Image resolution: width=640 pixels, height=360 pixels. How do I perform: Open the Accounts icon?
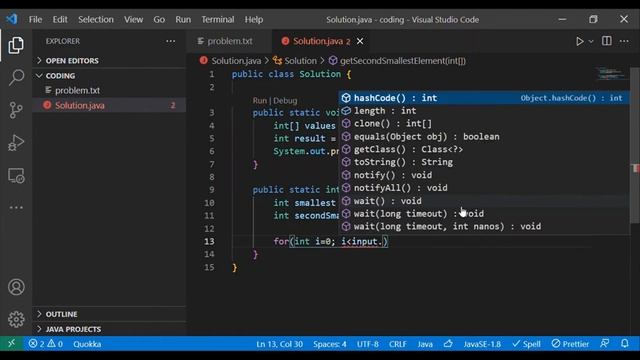[16, 287]
